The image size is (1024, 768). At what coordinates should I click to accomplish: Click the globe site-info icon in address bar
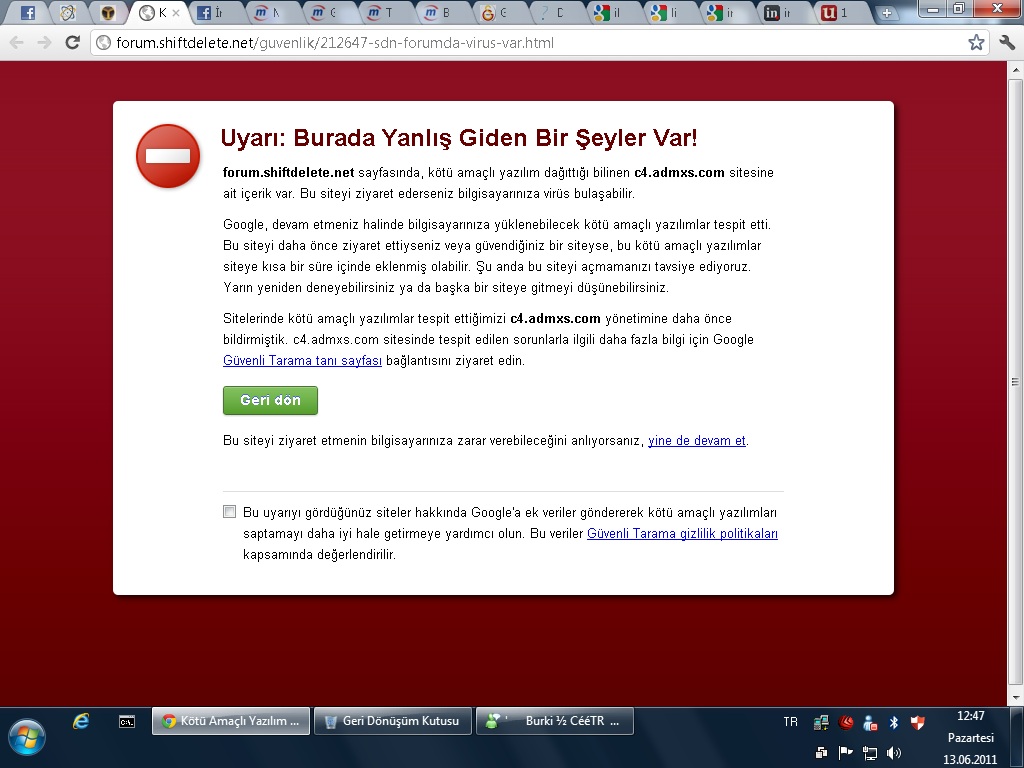point(103,43)
